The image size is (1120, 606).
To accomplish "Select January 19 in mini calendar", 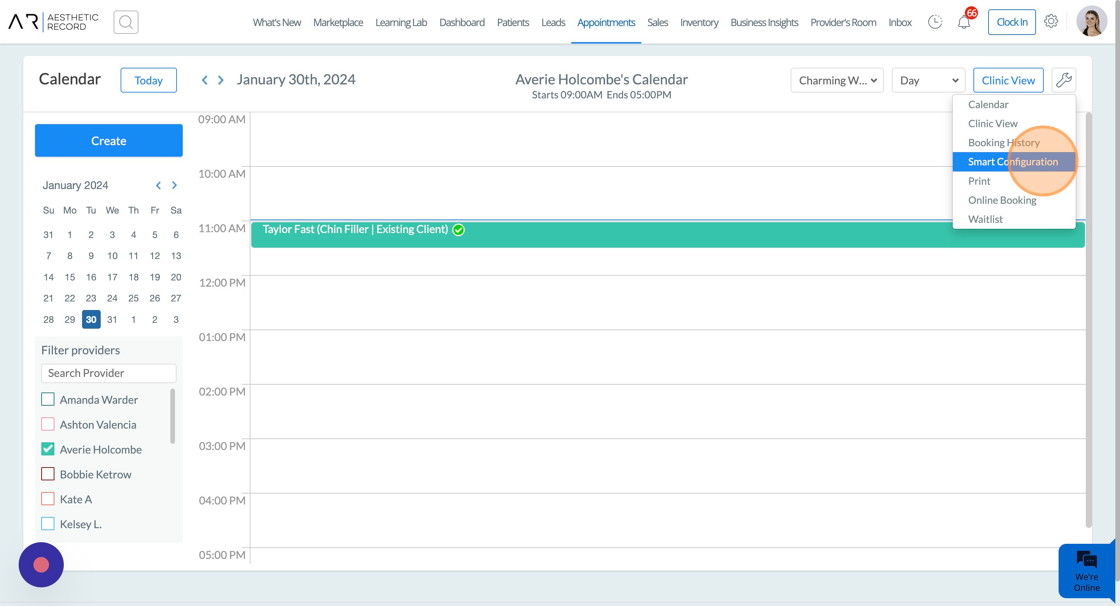I will coord(155,277).
